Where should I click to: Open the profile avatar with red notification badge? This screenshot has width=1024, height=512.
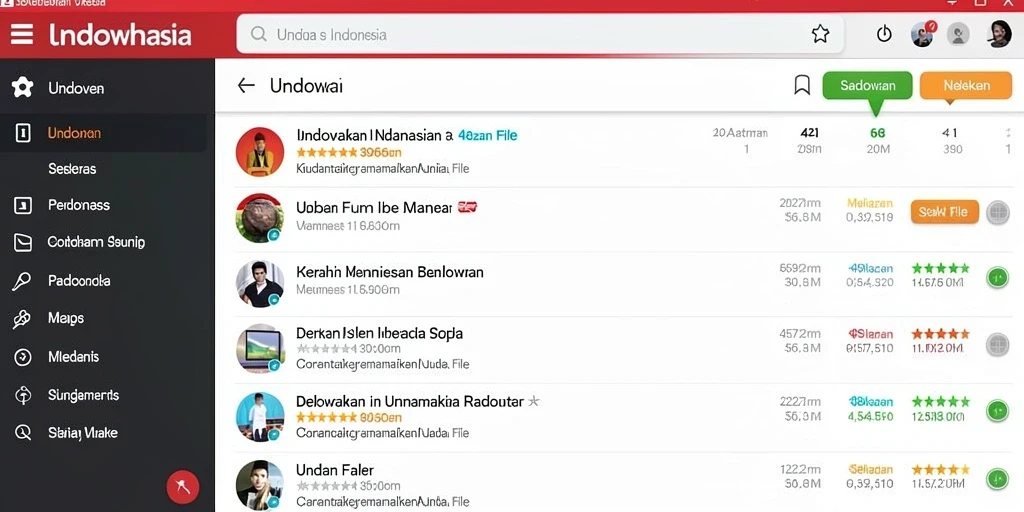[x=923, y=34]
